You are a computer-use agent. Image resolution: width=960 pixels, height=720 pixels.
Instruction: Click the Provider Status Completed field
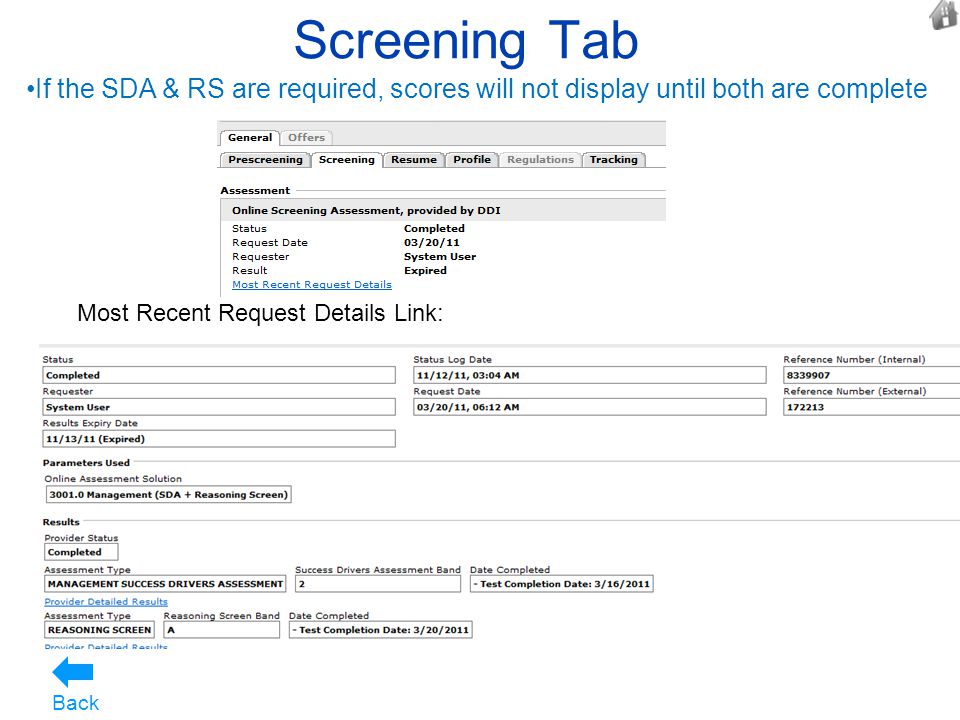[81, 552]
